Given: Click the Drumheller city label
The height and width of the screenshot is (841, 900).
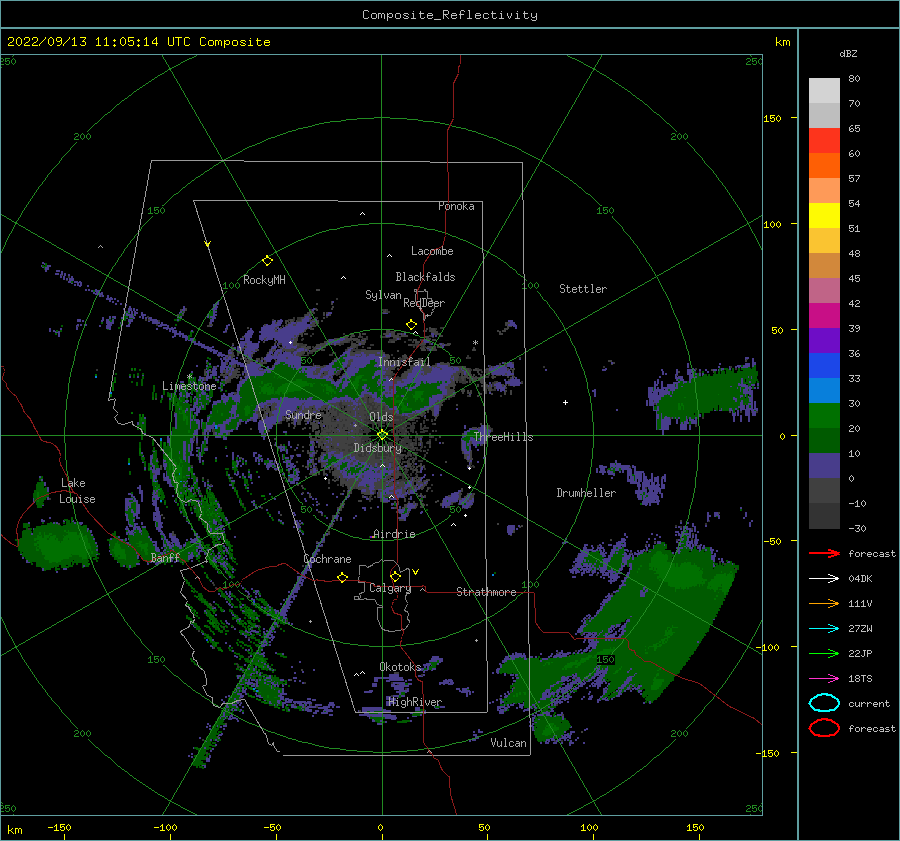Looking at the screenshot, I should click(x=586, y=493).
